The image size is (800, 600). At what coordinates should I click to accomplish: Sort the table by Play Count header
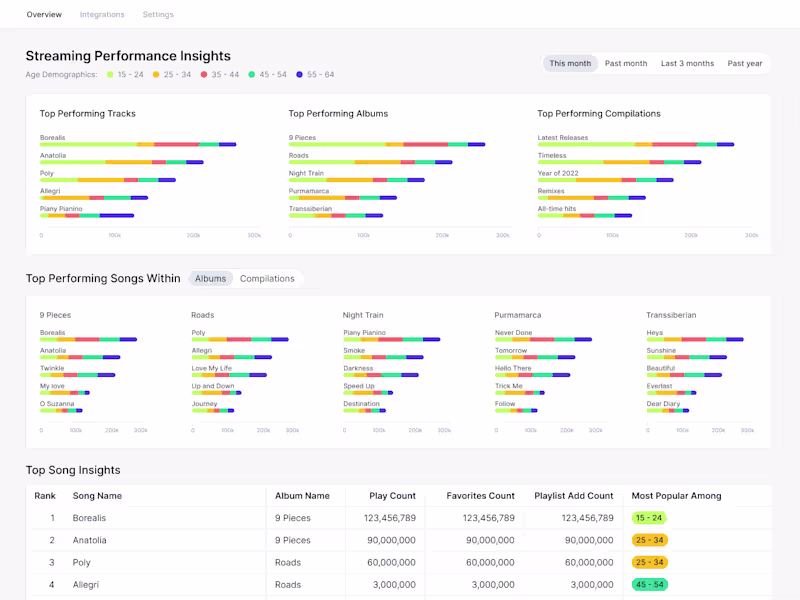point(393,496)
